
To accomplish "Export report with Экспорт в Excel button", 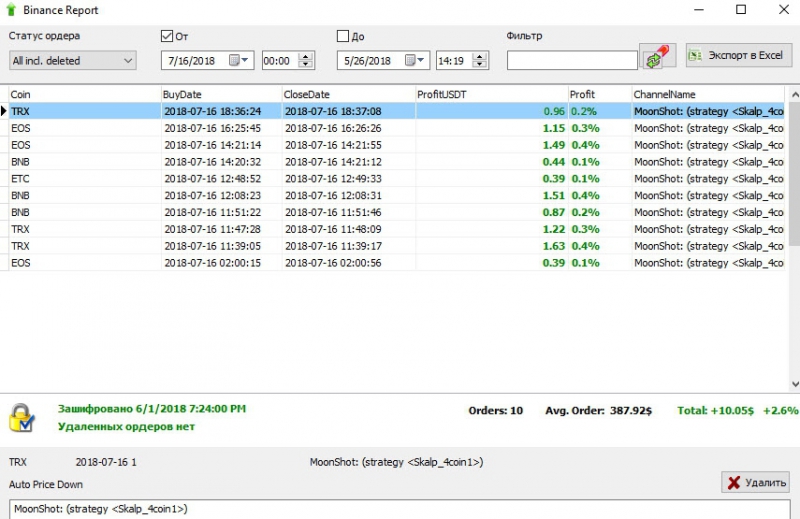I will [739, 55].
